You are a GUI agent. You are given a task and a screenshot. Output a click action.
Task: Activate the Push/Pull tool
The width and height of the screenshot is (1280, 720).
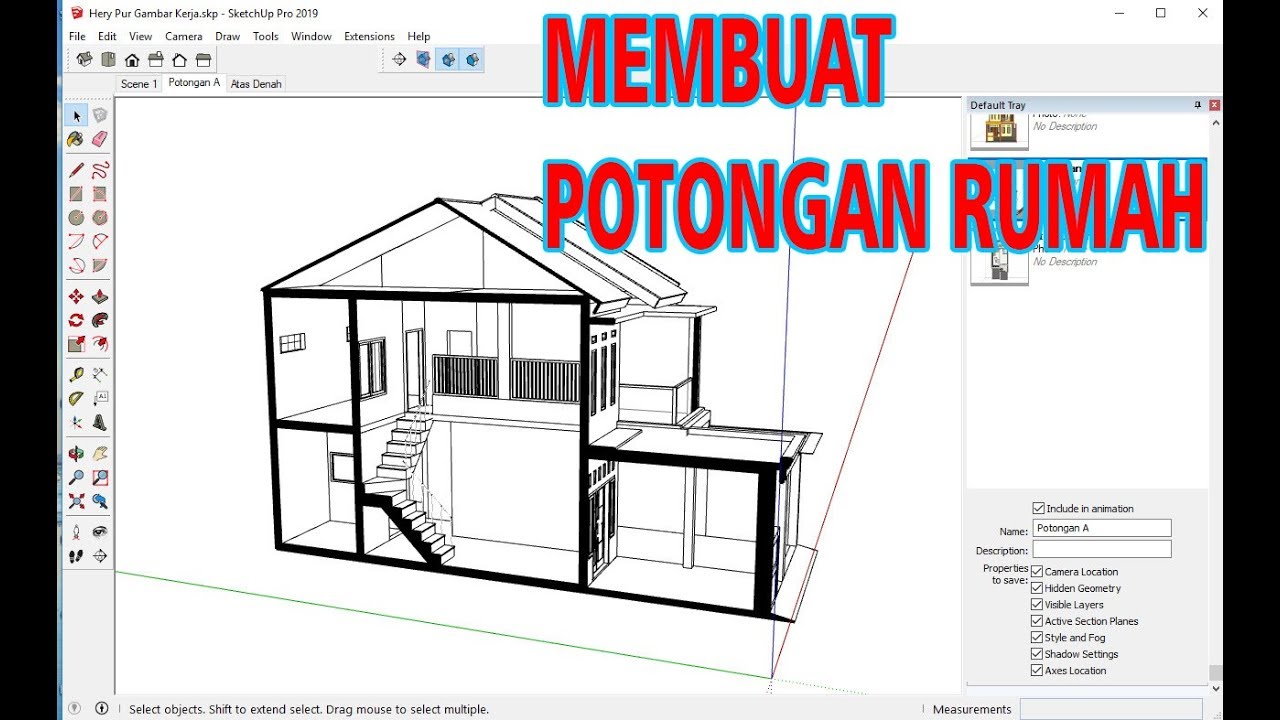(100, 297)
